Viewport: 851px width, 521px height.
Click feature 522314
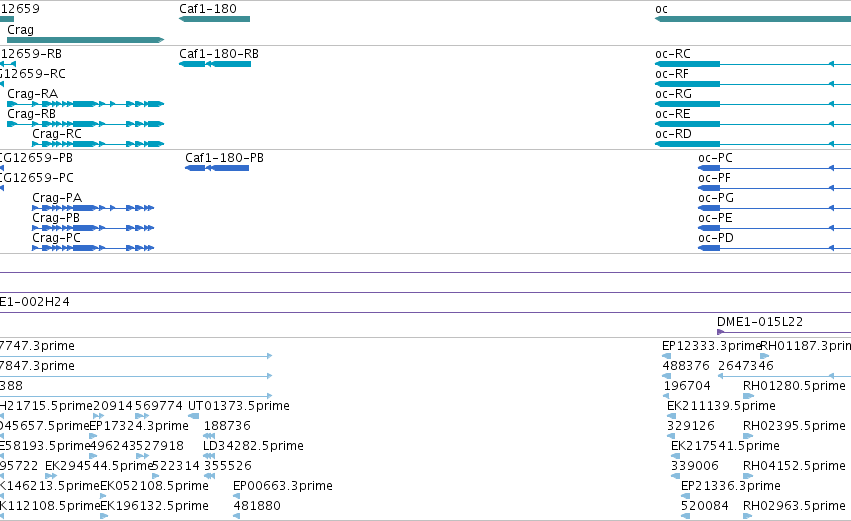(x=156, y=476)
